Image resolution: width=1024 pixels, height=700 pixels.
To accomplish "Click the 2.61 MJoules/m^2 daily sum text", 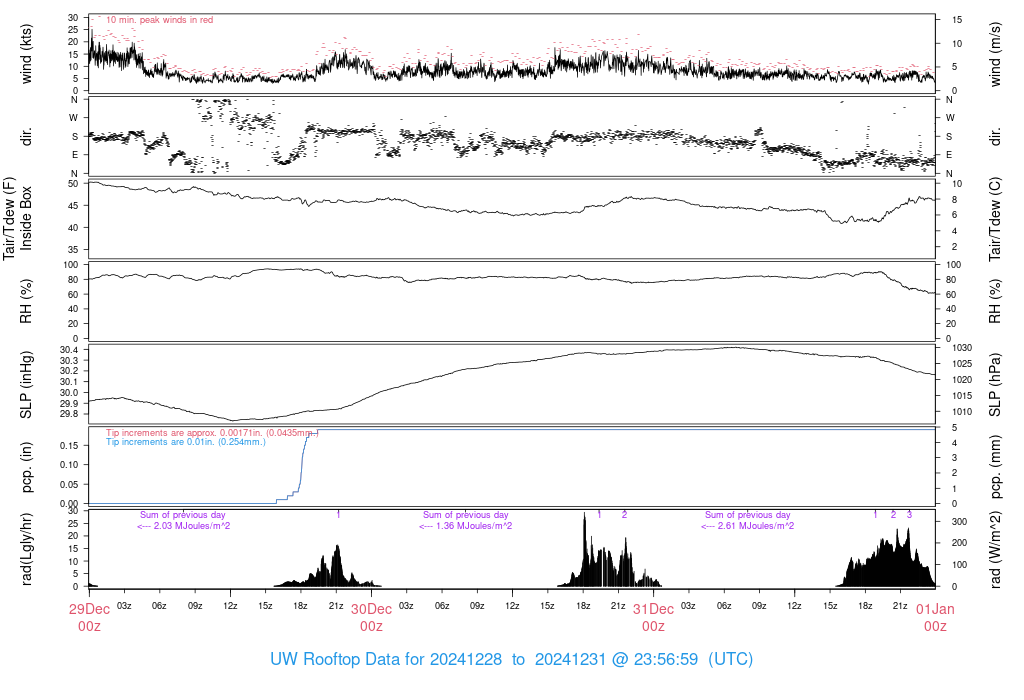I will tap(748, 526).
